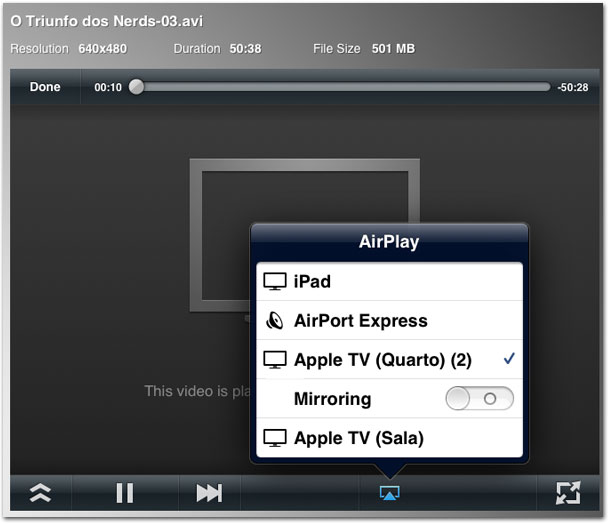Click the checkmark next to Apple TV (Quarto)
Screen dimensions: 610x524
(509, 358)
